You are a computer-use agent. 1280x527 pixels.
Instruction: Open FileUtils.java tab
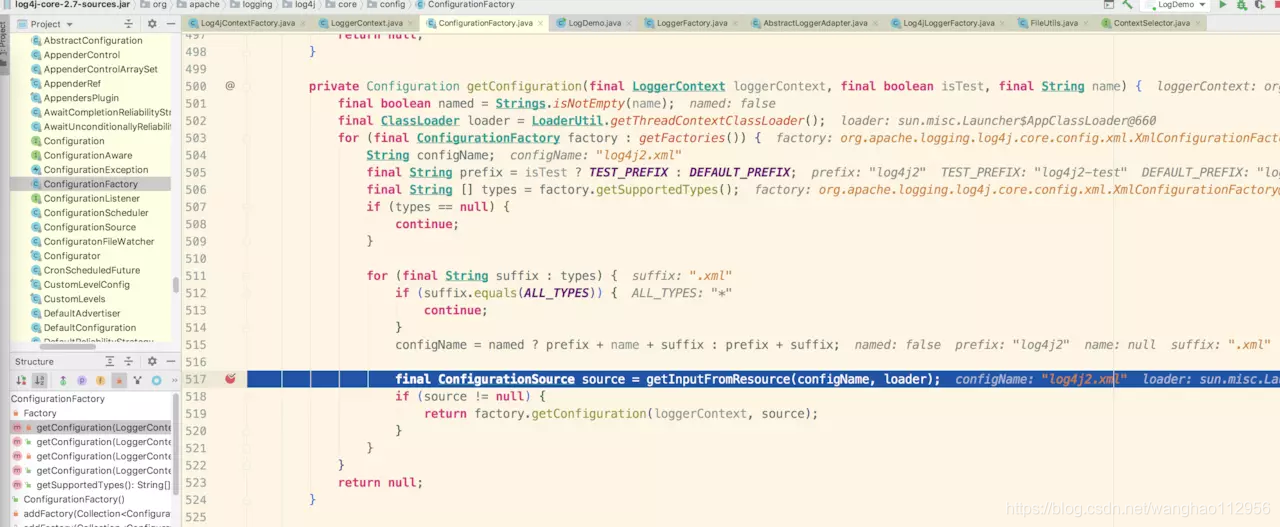[x=1053, y=23]
